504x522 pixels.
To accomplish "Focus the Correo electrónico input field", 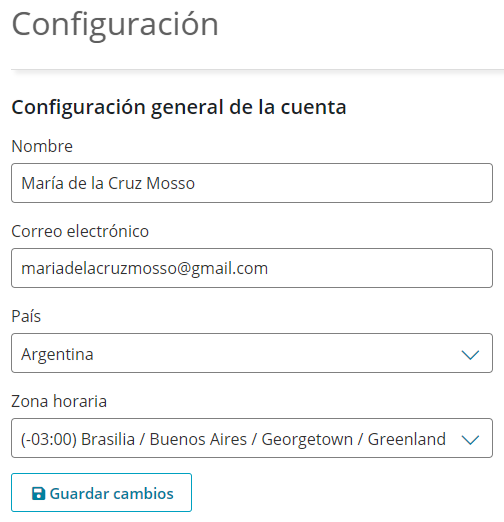I will tap(252, 268).
